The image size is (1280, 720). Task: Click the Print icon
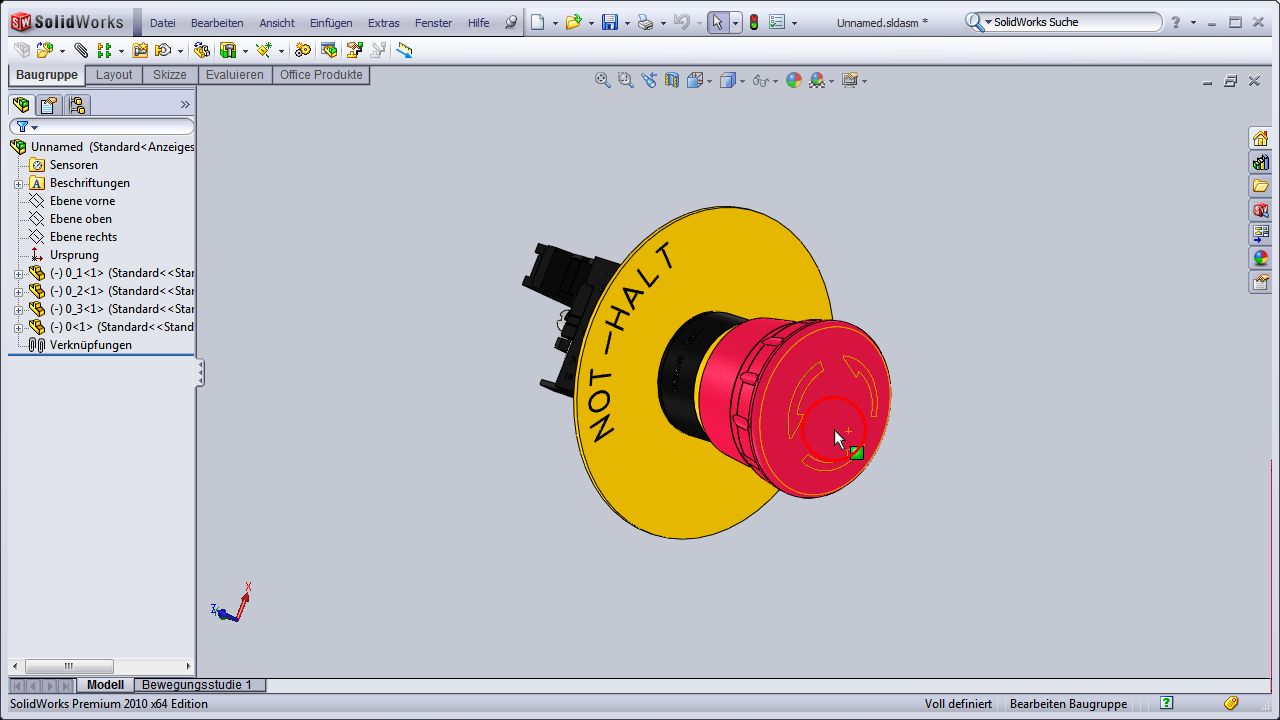click(645, 22)
